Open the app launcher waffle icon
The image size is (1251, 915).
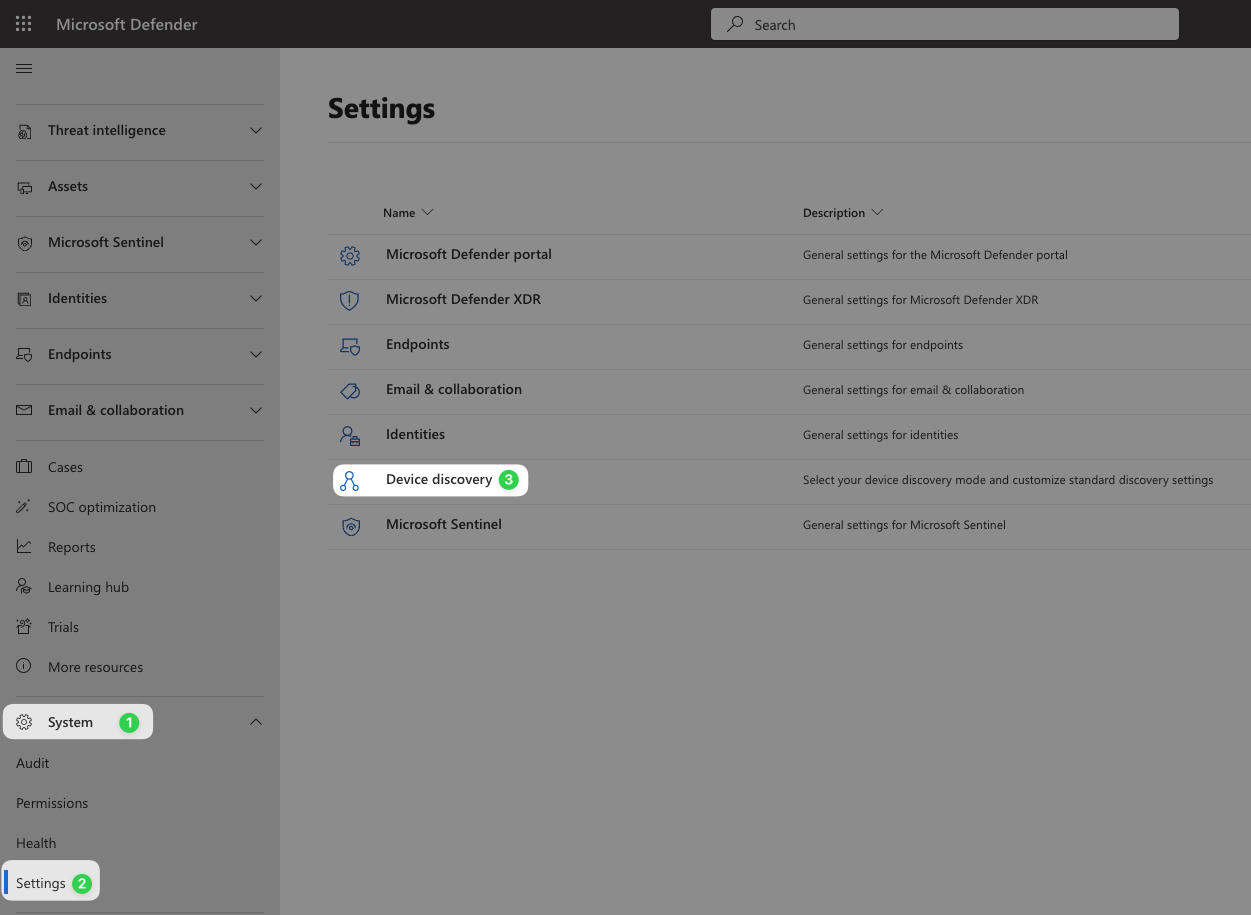point(24,24)
